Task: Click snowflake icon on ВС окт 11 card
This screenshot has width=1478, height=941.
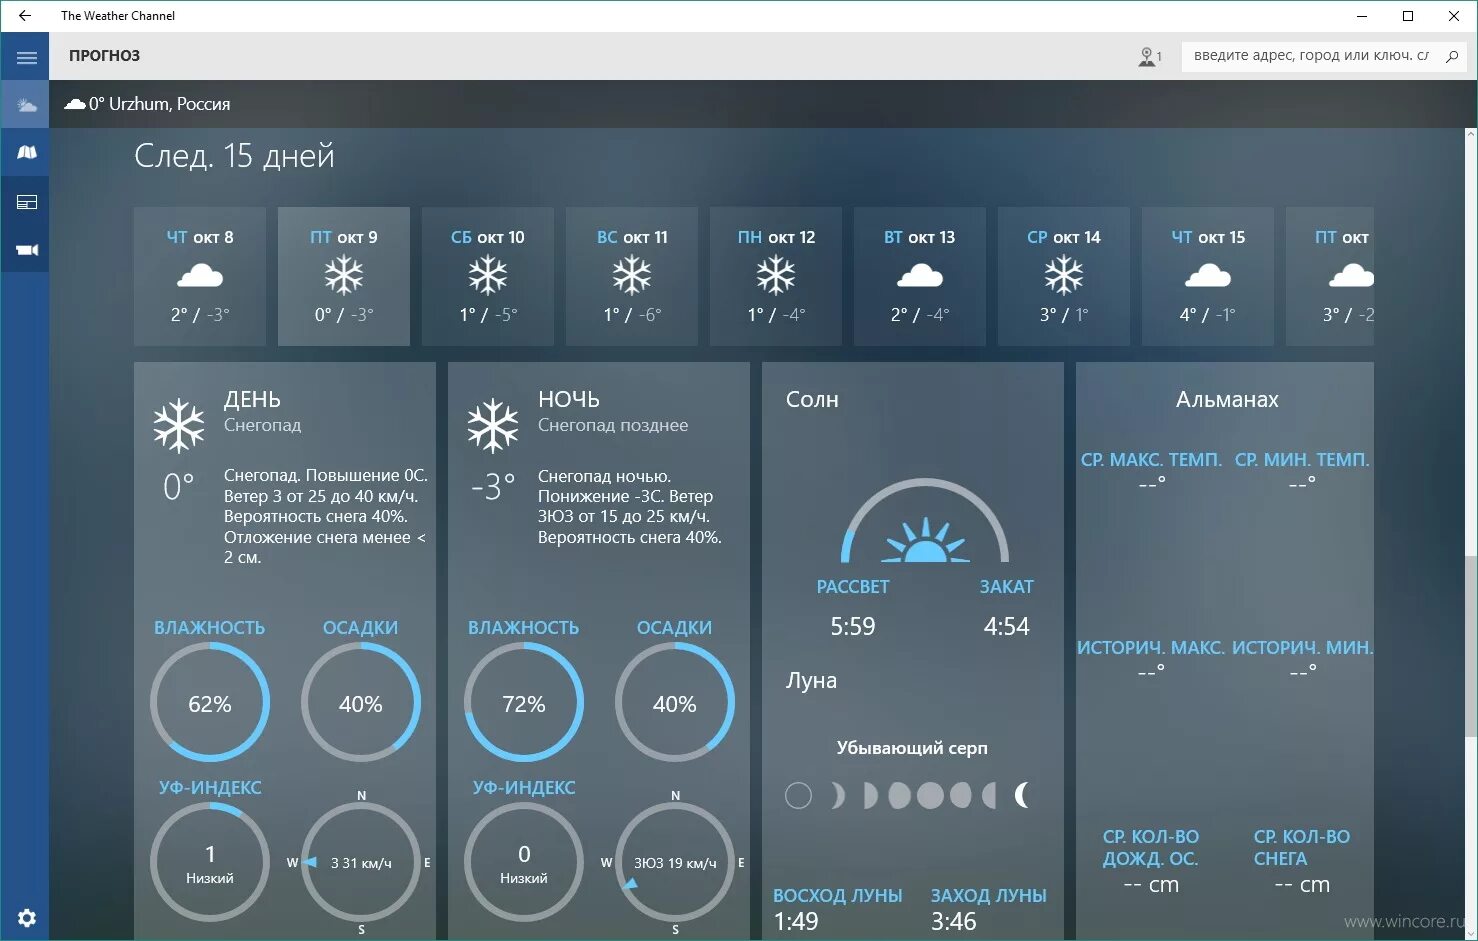Action: pos(632,275)
